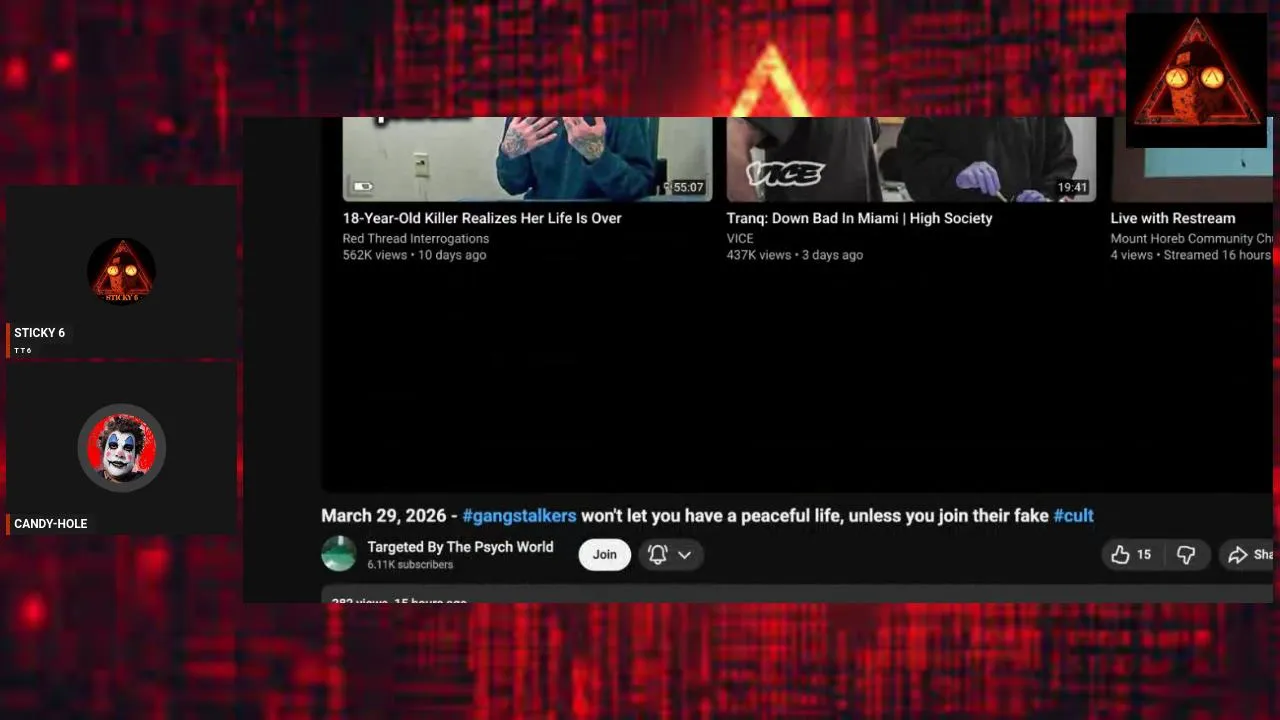This screenshot has width=1280, height=720.
Task: Click the Tranq: Down Bad In Miami title
Action: 859,218
